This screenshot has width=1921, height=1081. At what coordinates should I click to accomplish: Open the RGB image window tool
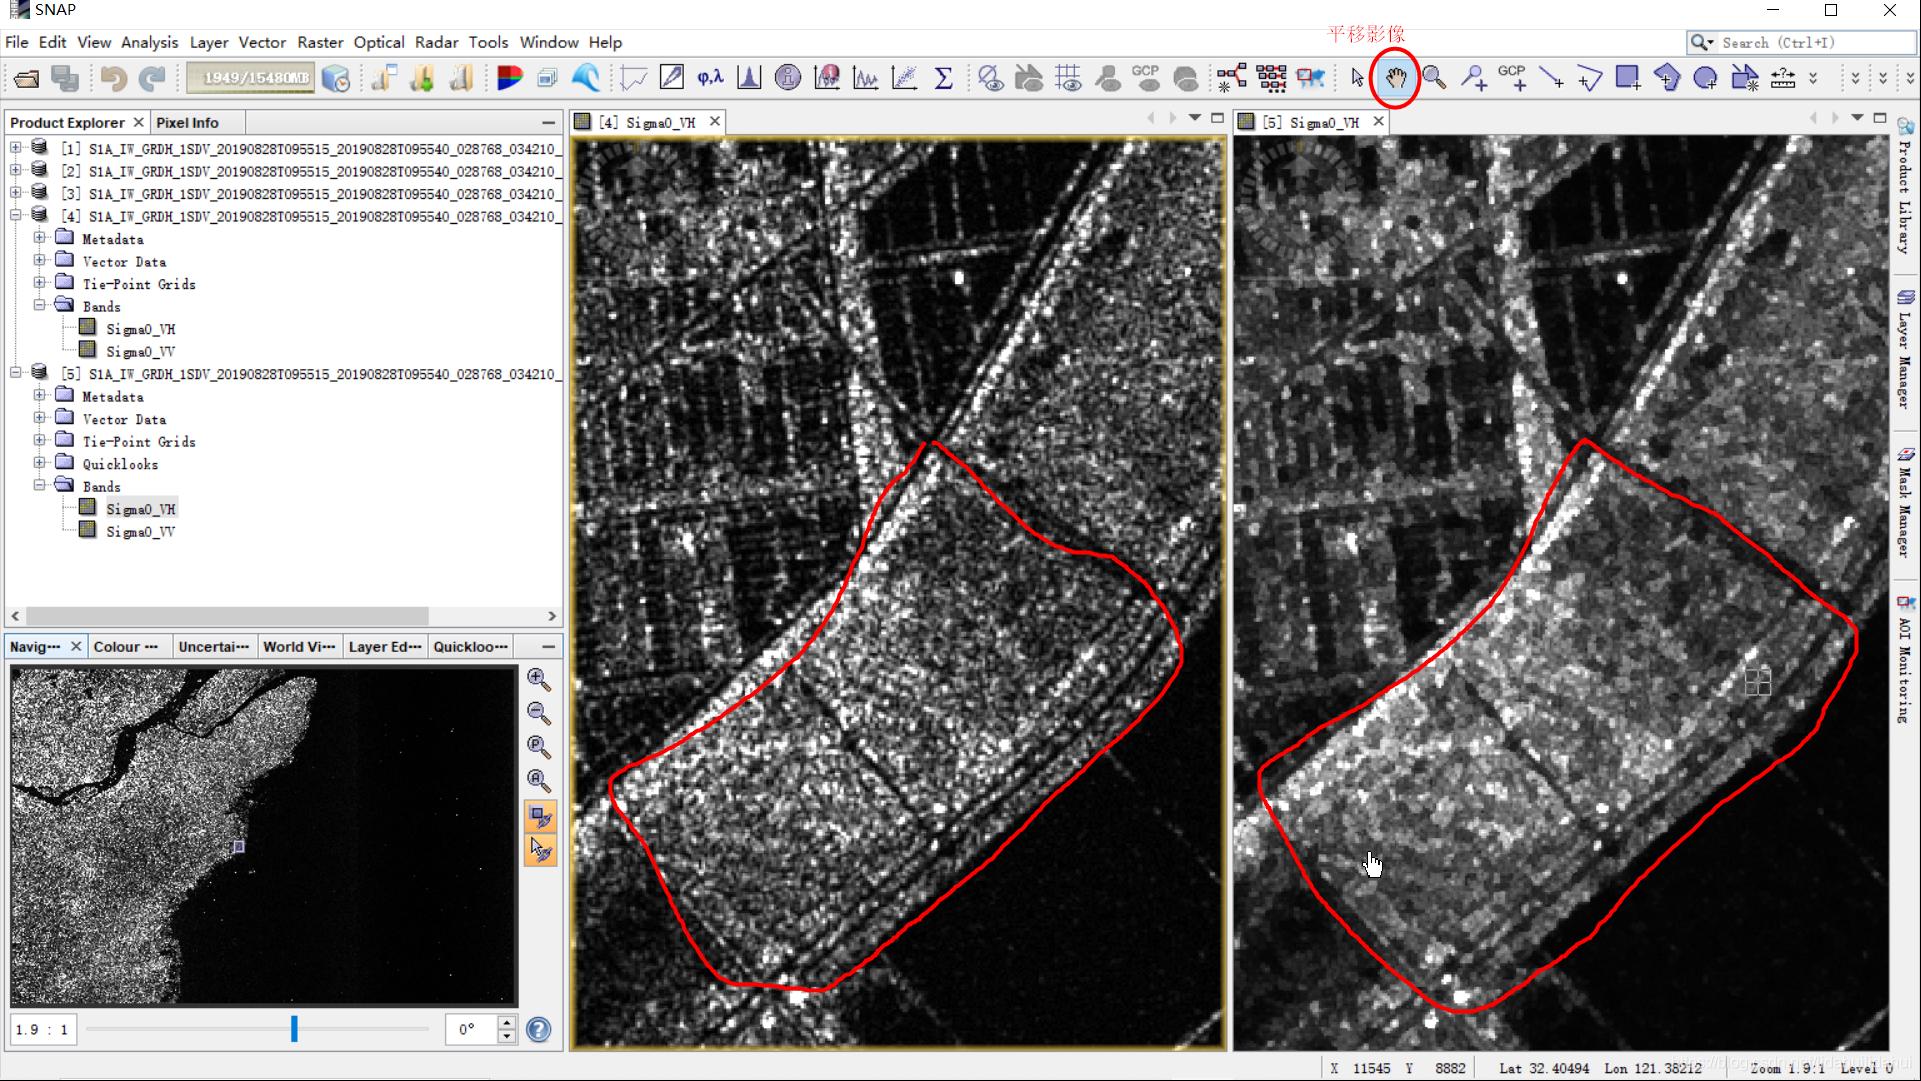tap(509, 78)
